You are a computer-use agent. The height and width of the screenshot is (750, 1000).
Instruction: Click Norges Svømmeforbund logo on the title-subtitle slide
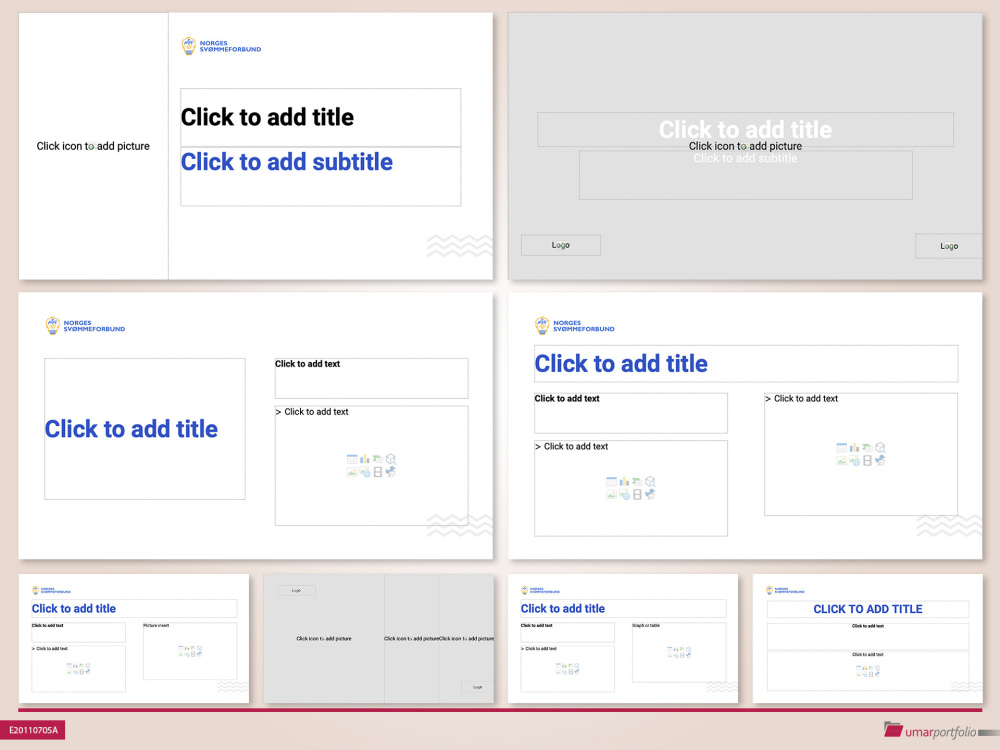(221, 46)
